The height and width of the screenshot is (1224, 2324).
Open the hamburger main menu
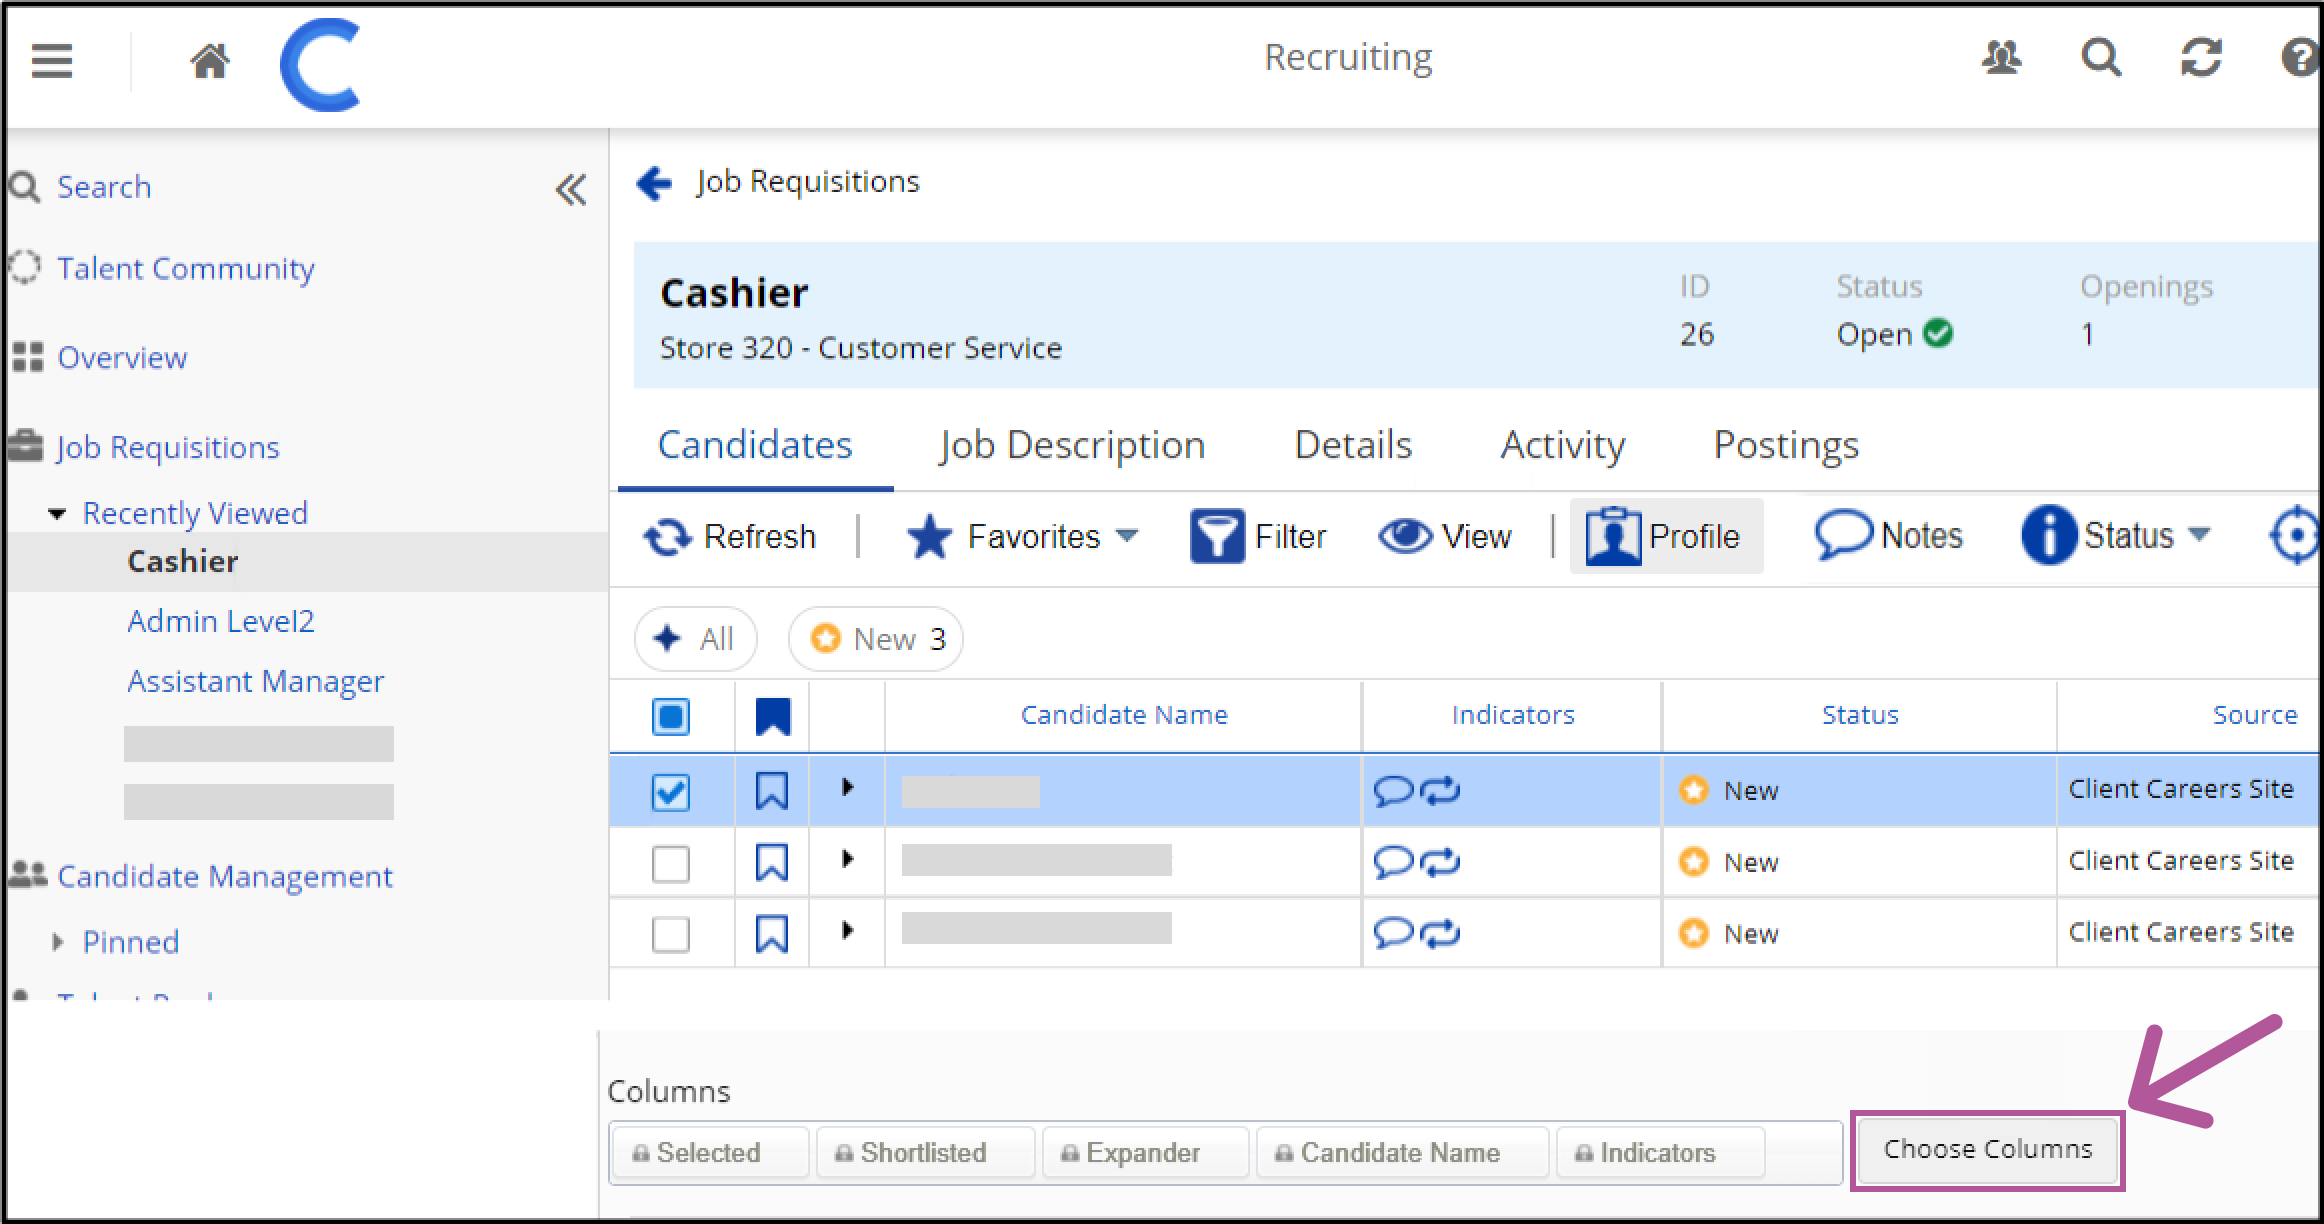tap(52, 61)
